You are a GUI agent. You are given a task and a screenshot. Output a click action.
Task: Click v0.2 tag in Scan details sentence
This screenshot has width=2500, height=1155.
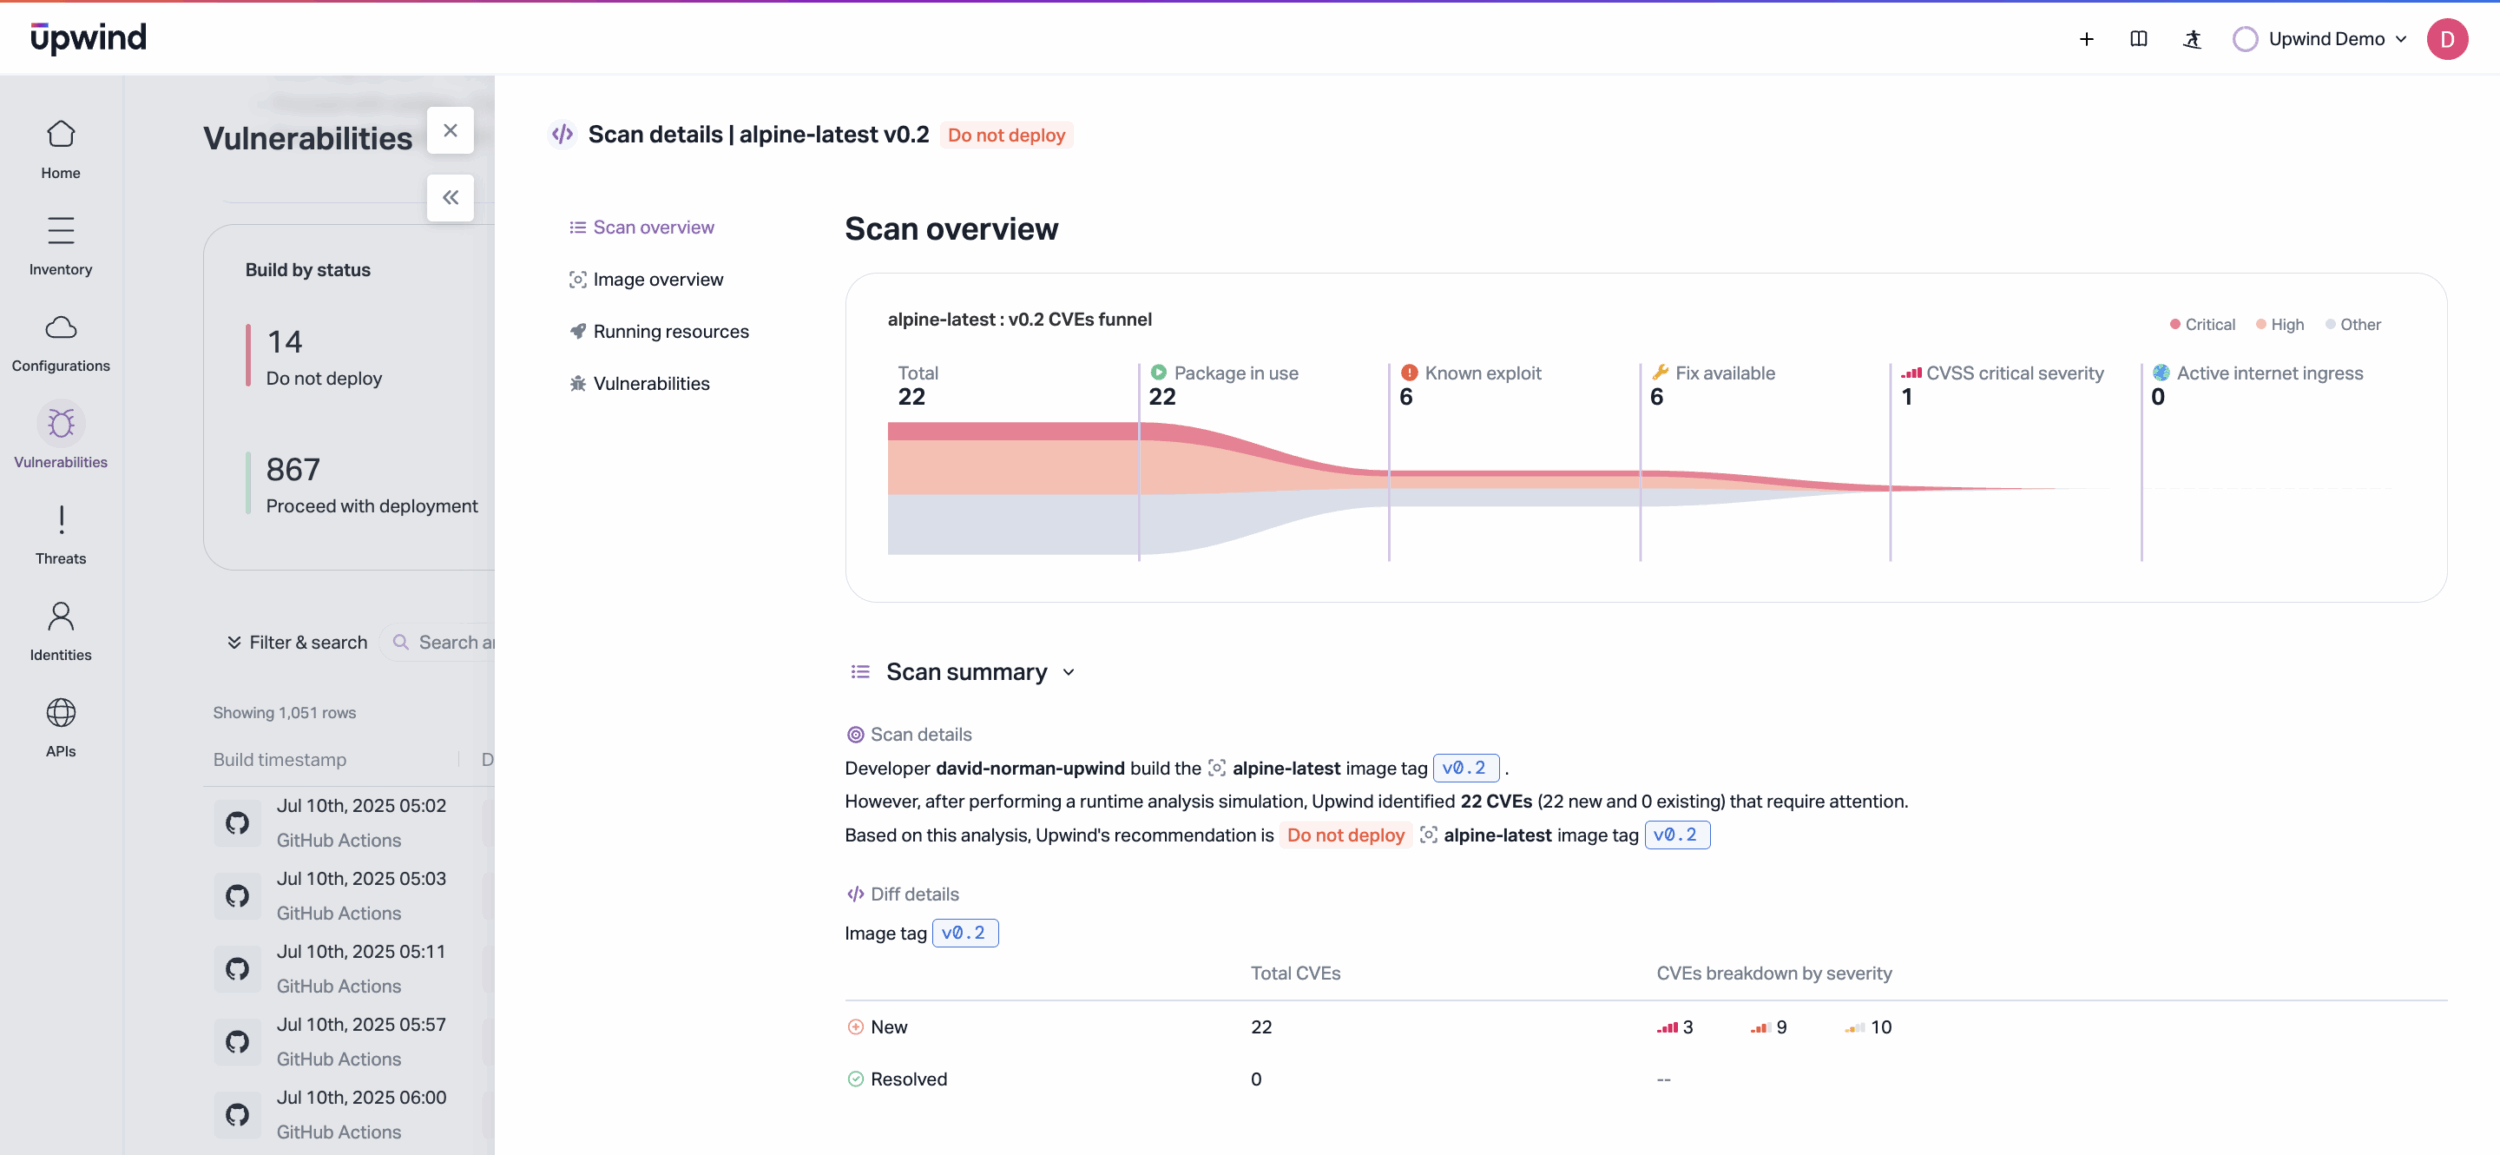pyautogui.click(x=1465, y=768)
